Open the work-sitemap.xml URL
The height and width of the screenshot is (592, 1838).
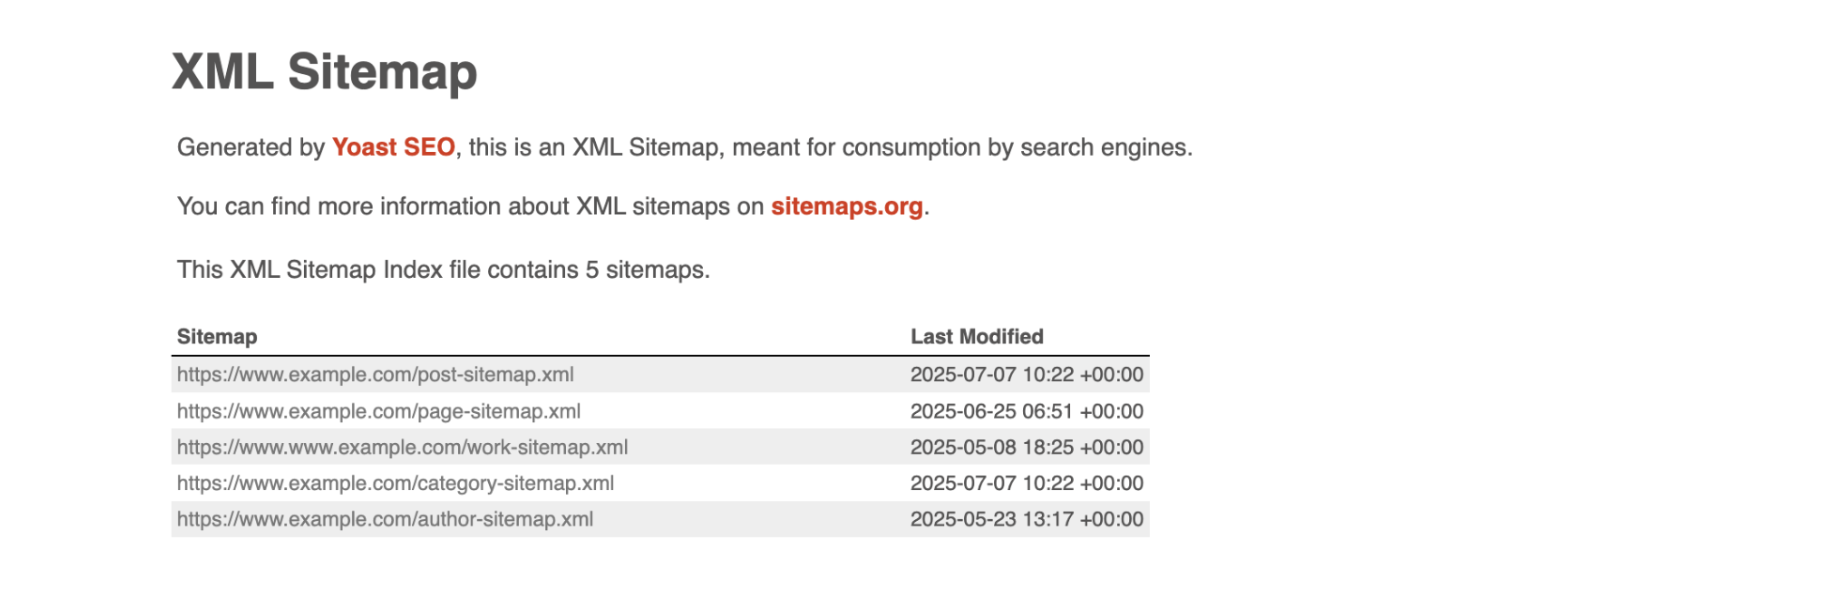pyautogui.click(x=402, y=447)
